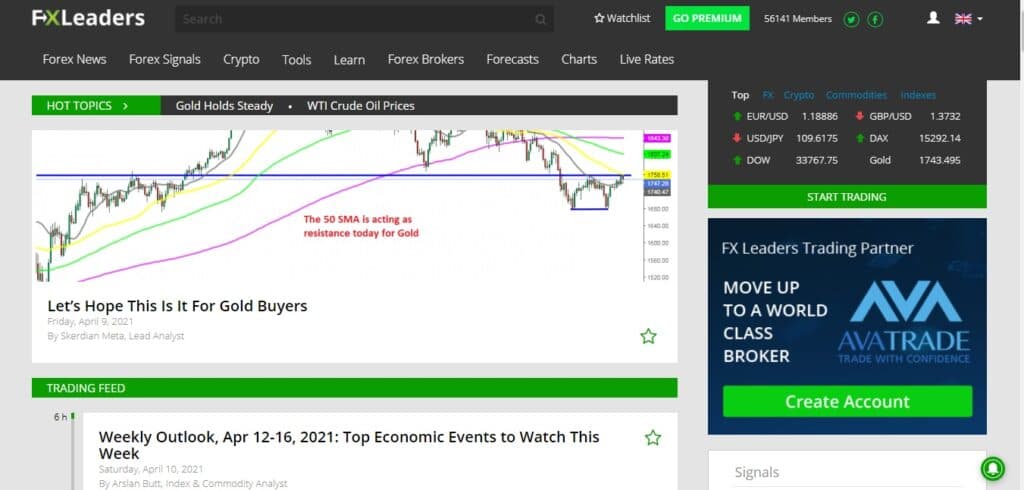Star the Weekly Outlook article
This screenshot has height=490, width=1024.
coord(652,438)
